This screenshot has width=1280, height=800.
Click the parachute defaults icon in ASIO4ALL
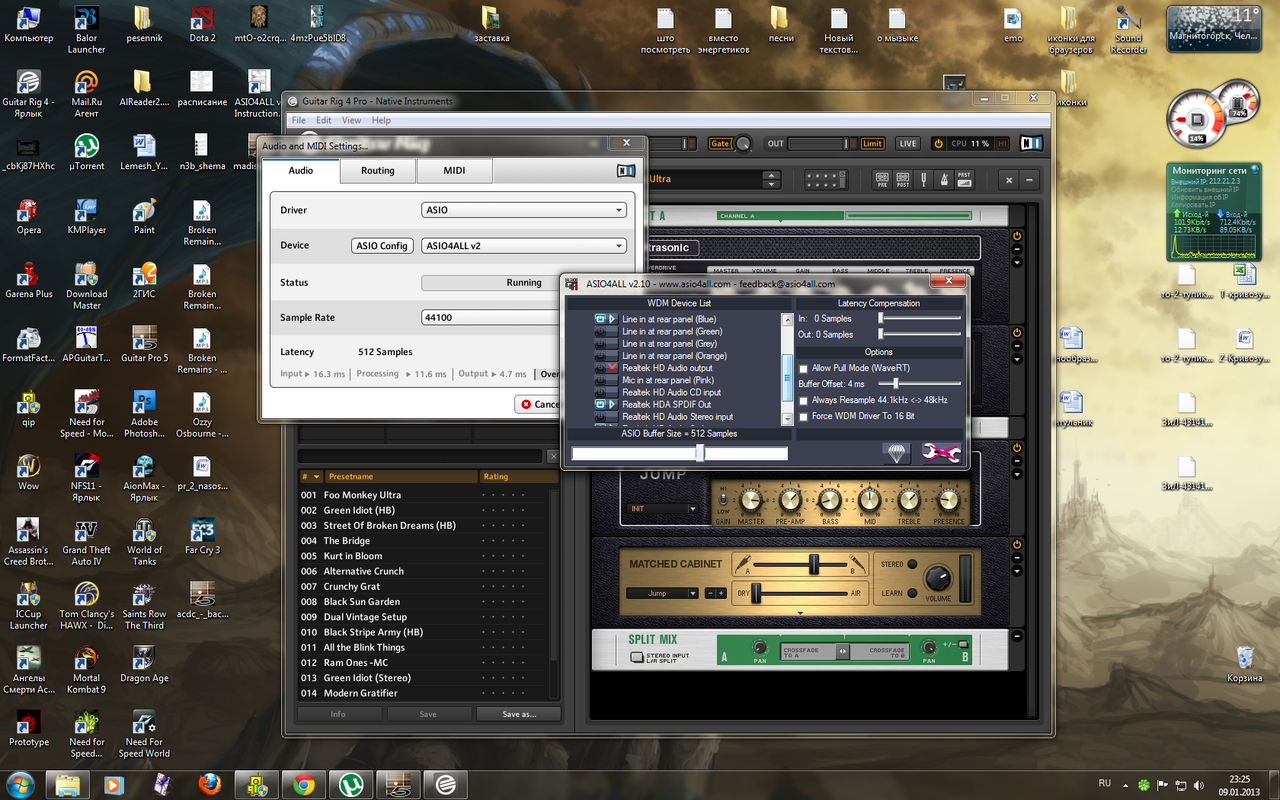tap(897, 453)
